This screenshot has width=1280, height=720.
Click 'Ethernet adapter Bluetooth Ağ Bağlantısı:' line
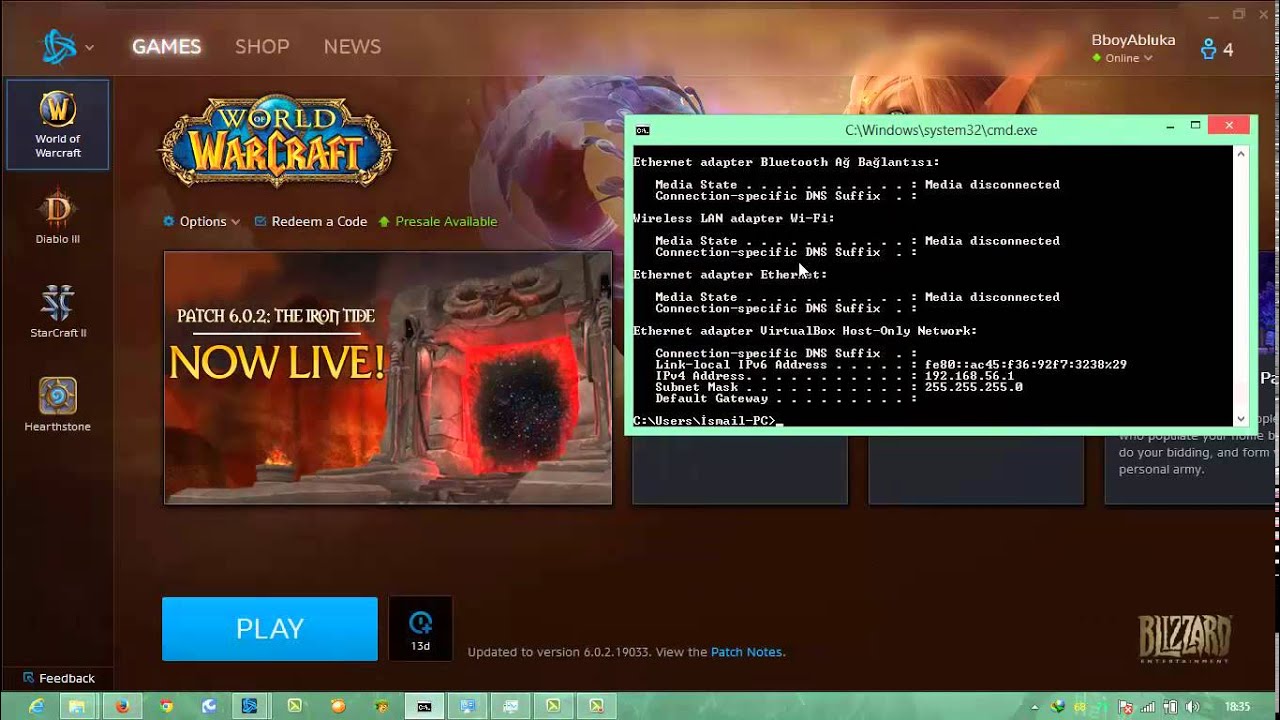(786, 162)
